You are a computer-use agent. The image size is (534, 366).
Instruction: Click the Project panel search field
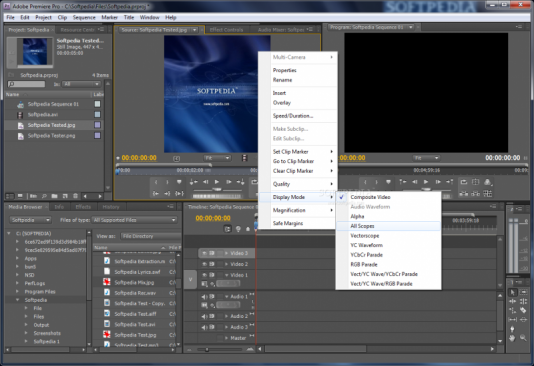27,84
